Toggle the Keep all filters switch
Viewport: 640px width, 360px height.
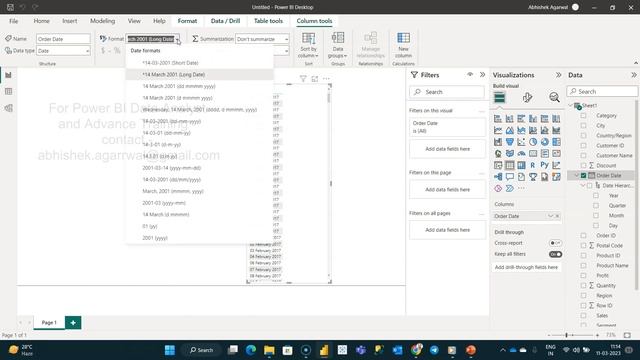pyautogui.click(x=555, y=254)
